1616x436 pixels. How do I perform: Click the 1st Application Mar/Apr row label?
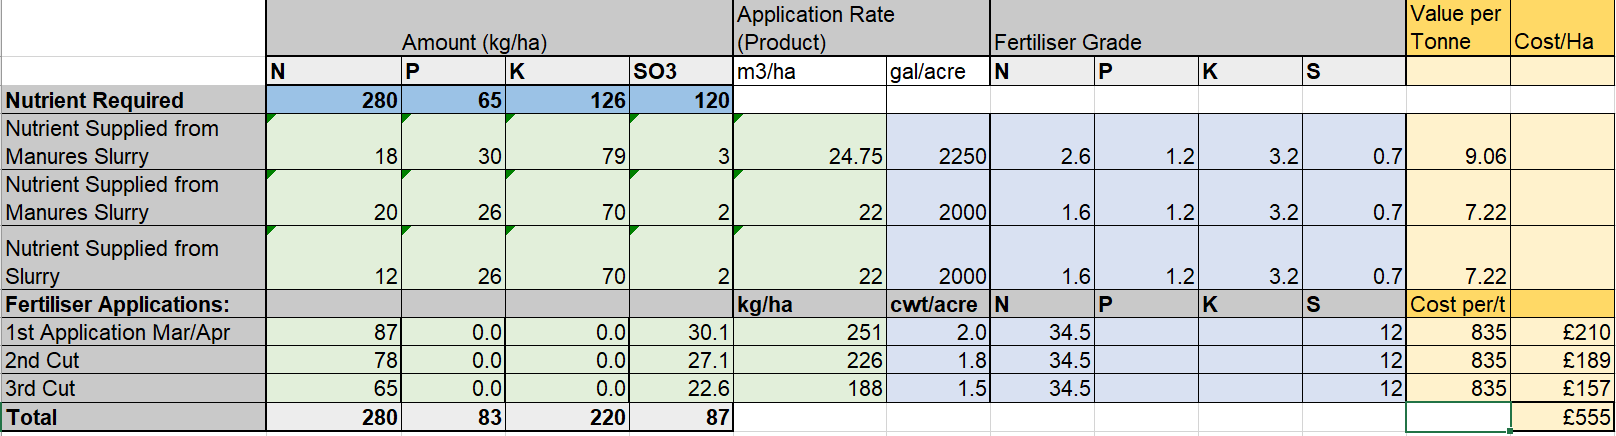coord(133,332)
